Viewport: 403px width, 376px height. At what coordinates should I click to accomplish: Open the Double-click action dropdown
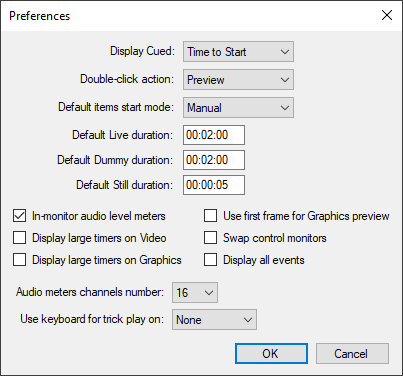tap(238, 80)
